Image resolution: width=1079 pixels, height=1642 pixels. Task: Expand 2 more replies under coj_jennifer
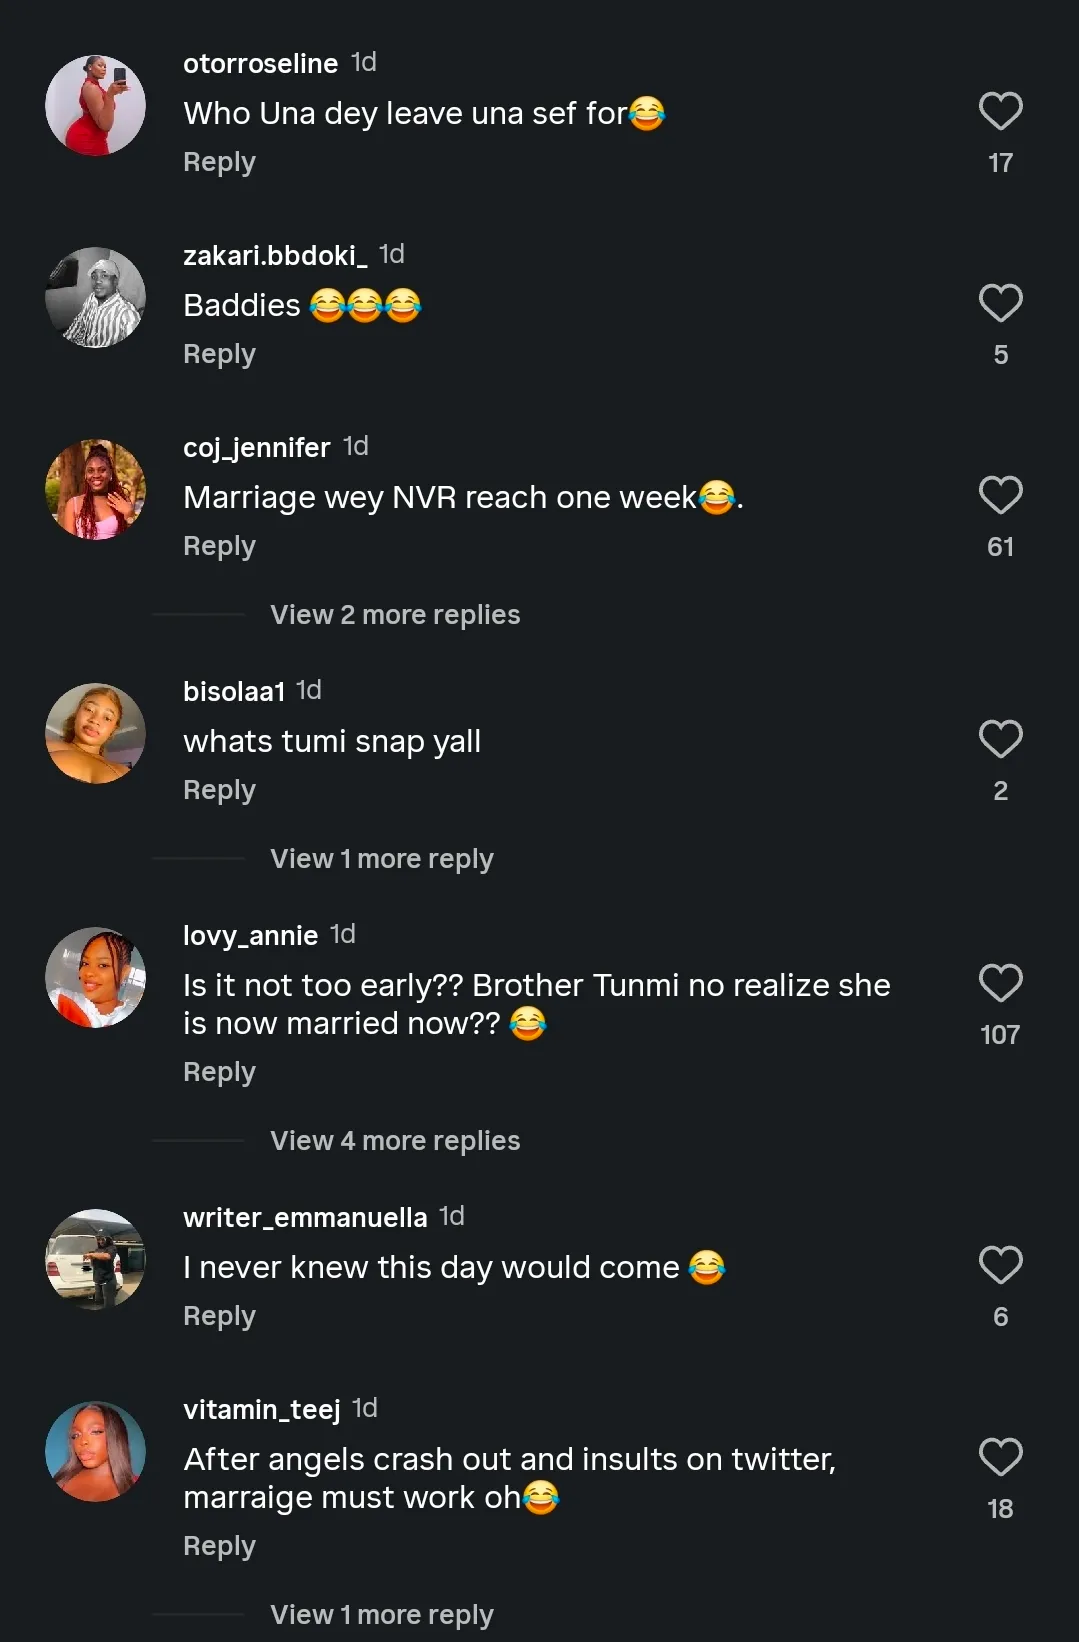(x=395, y=615)
